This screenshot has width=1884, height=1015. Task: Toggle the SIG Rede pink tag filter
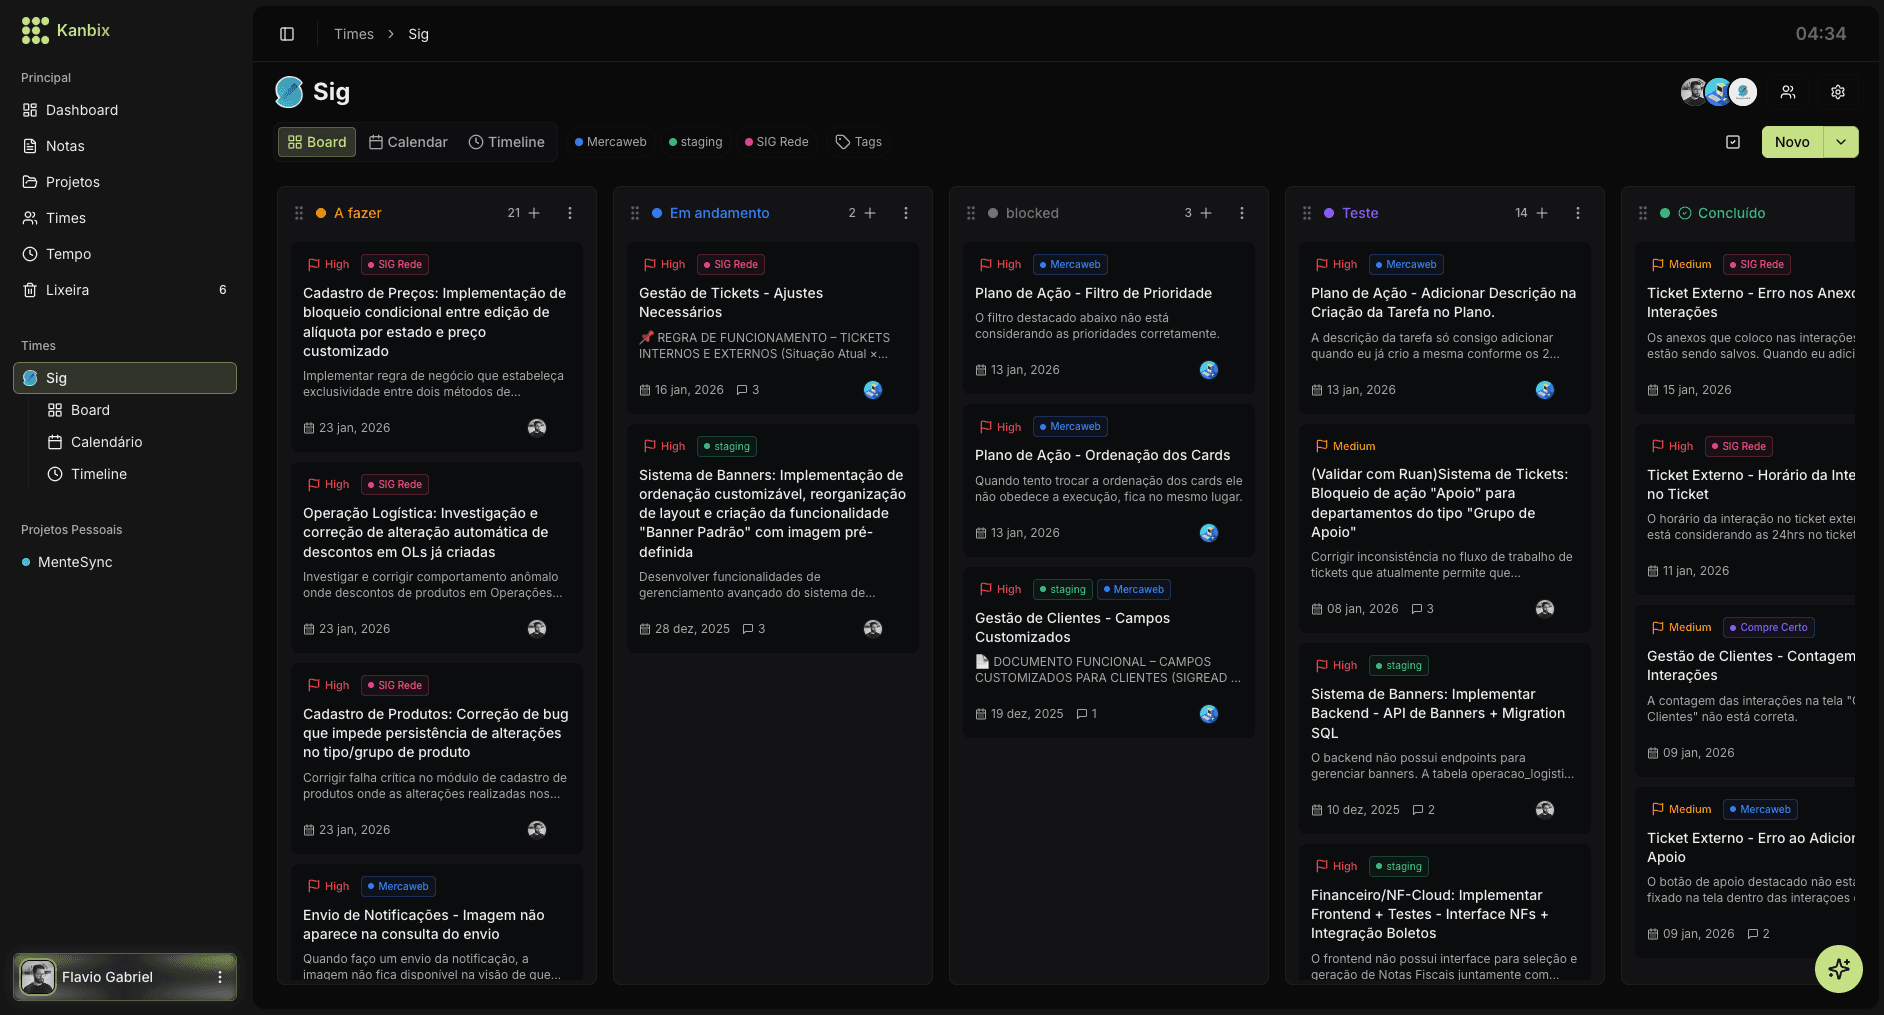tap(777, 142)
